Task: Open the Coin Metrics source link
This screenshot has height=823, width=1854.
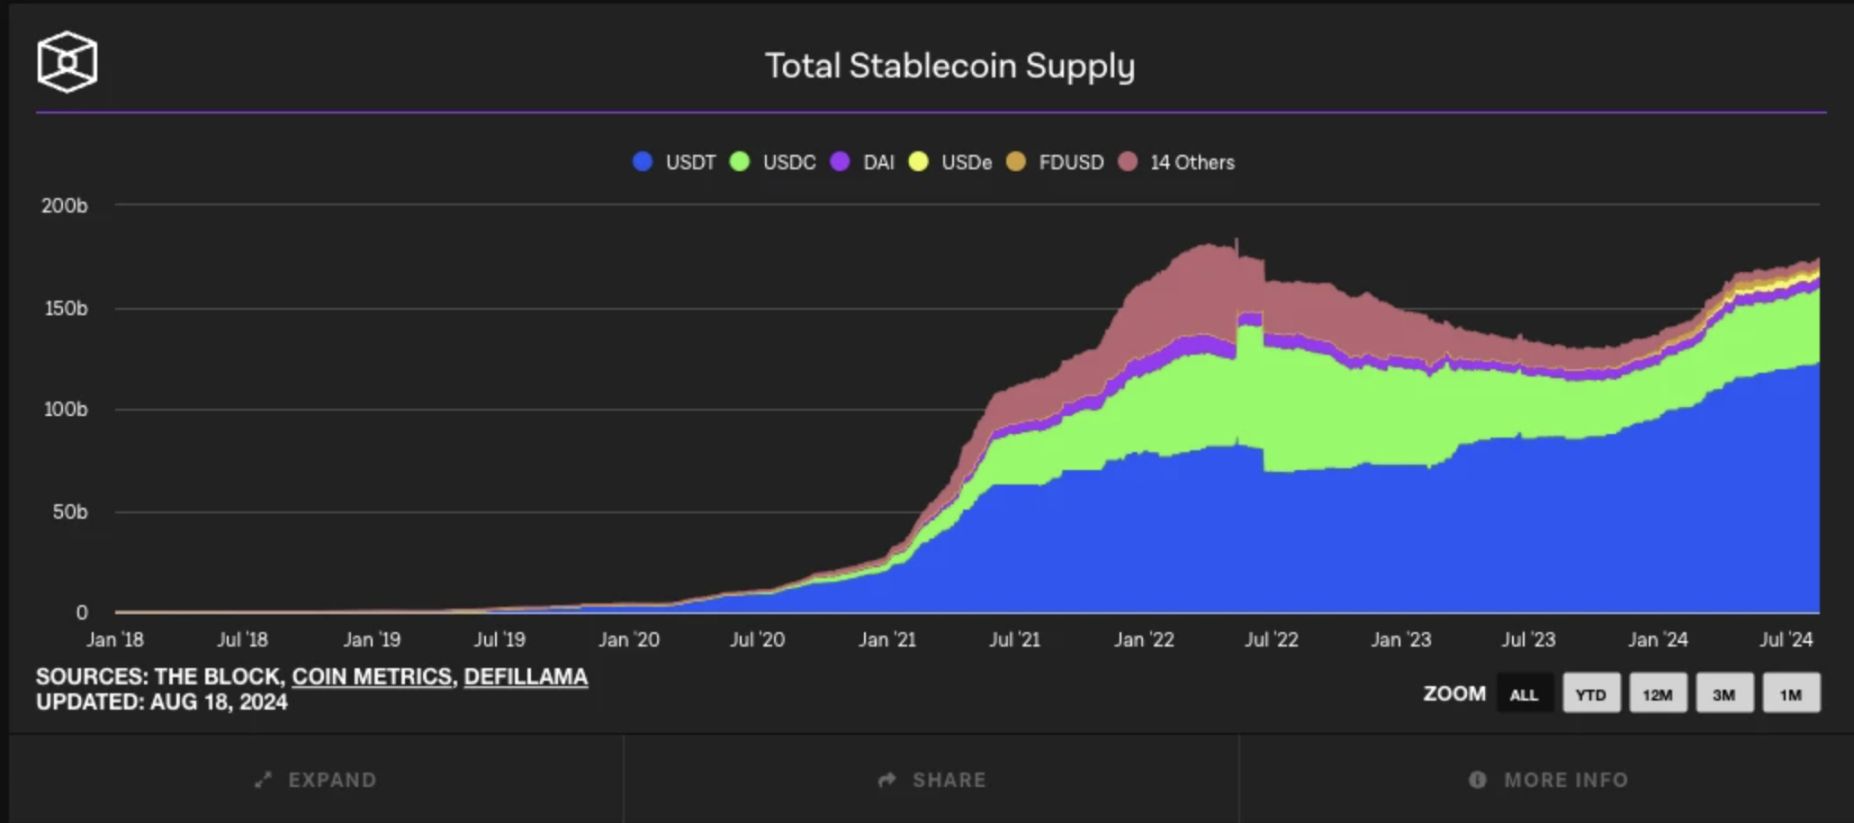Action: 372,677
